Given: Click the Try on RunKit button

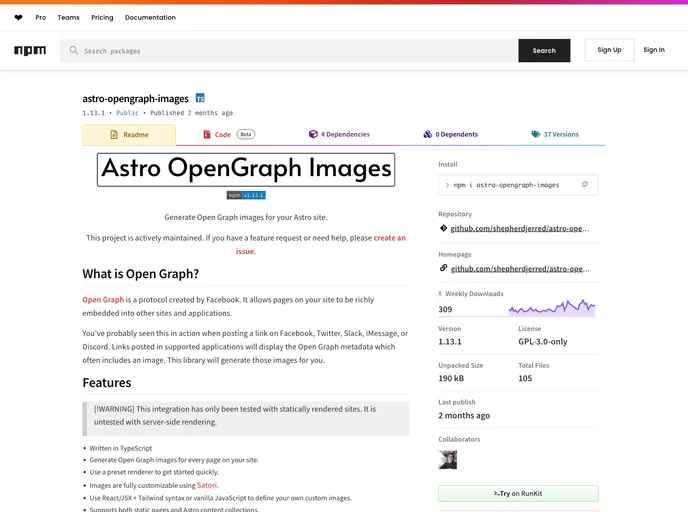Looking at the screenshot, I should coord(518,494).
